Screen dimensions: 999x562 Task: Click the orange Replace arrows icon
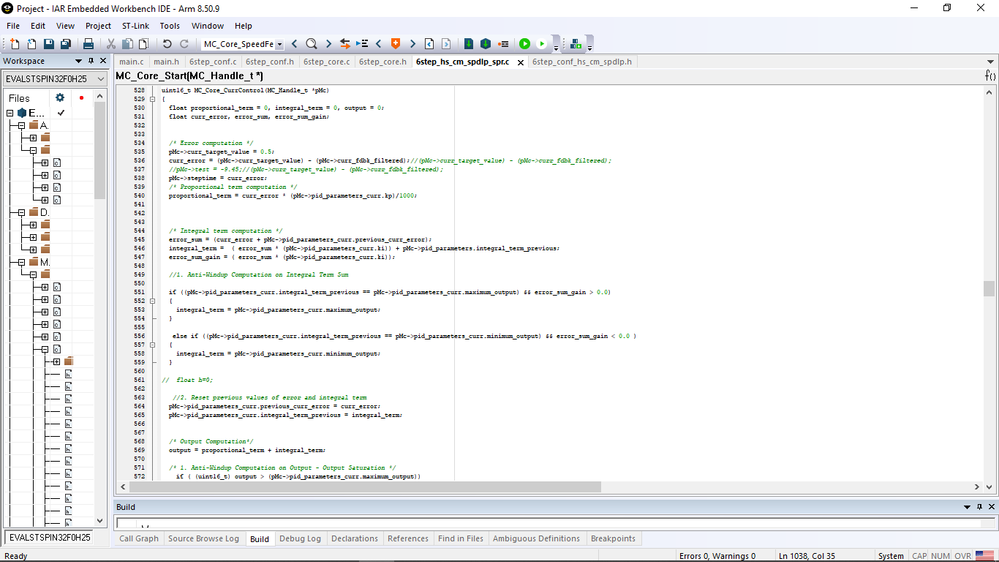pyautogui.click(x=345, y=44)
